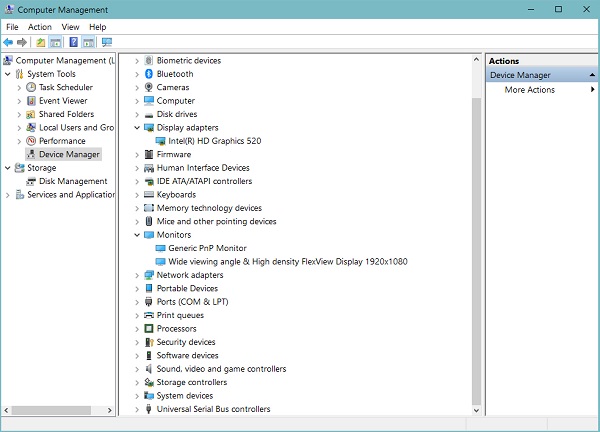Expand the Network adapters category
600x432 pixels.
coord(138,275)
